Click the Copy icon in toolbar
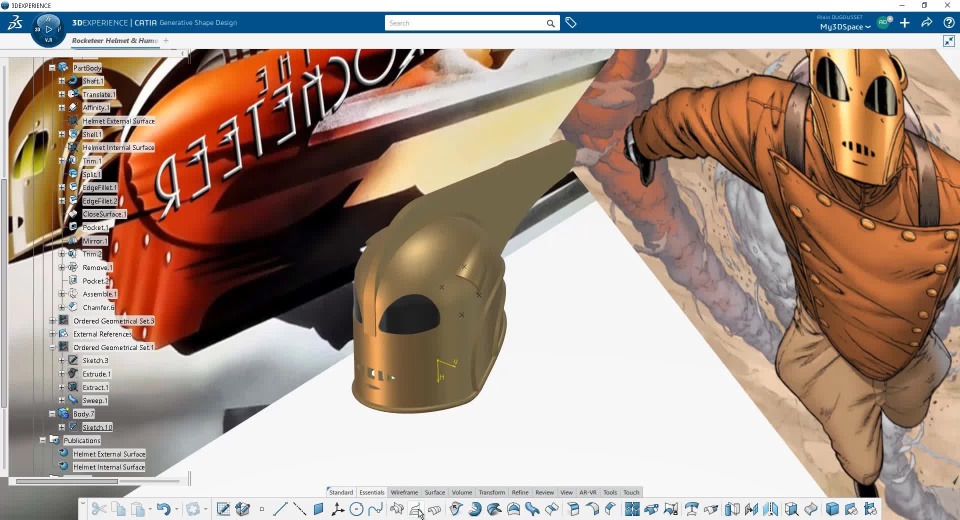The width and height of the screenshot is (960, 520). click(x=118, y=509)
